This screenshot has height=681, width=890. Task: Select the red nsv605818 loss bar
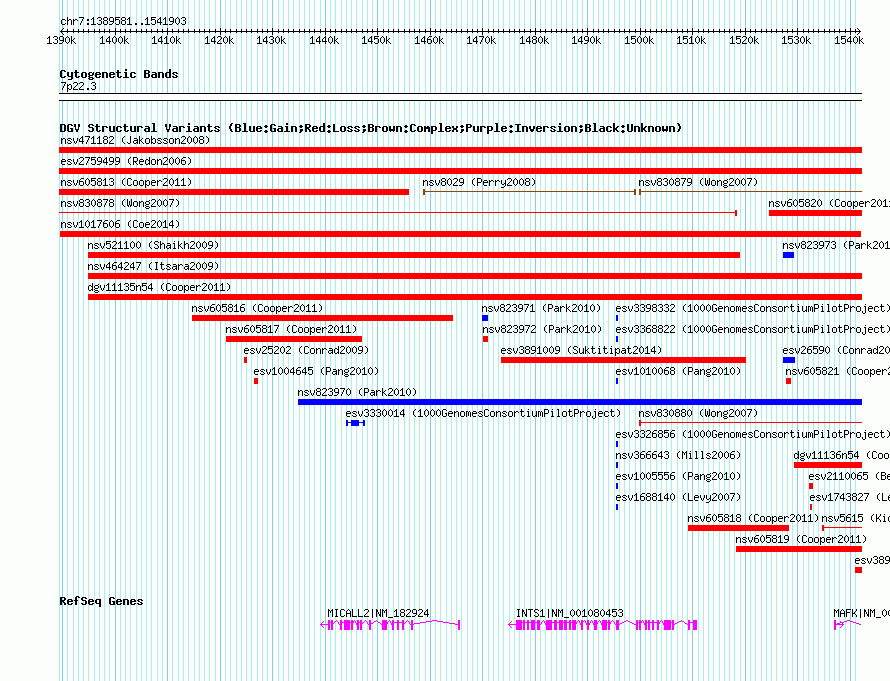pyautogui.click(x=738, y=528)
